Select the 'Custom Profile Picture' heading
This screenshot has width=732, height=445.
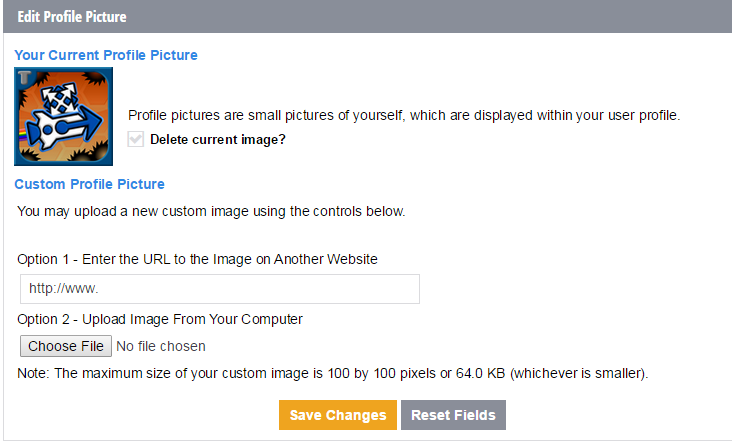pos(90,184)
